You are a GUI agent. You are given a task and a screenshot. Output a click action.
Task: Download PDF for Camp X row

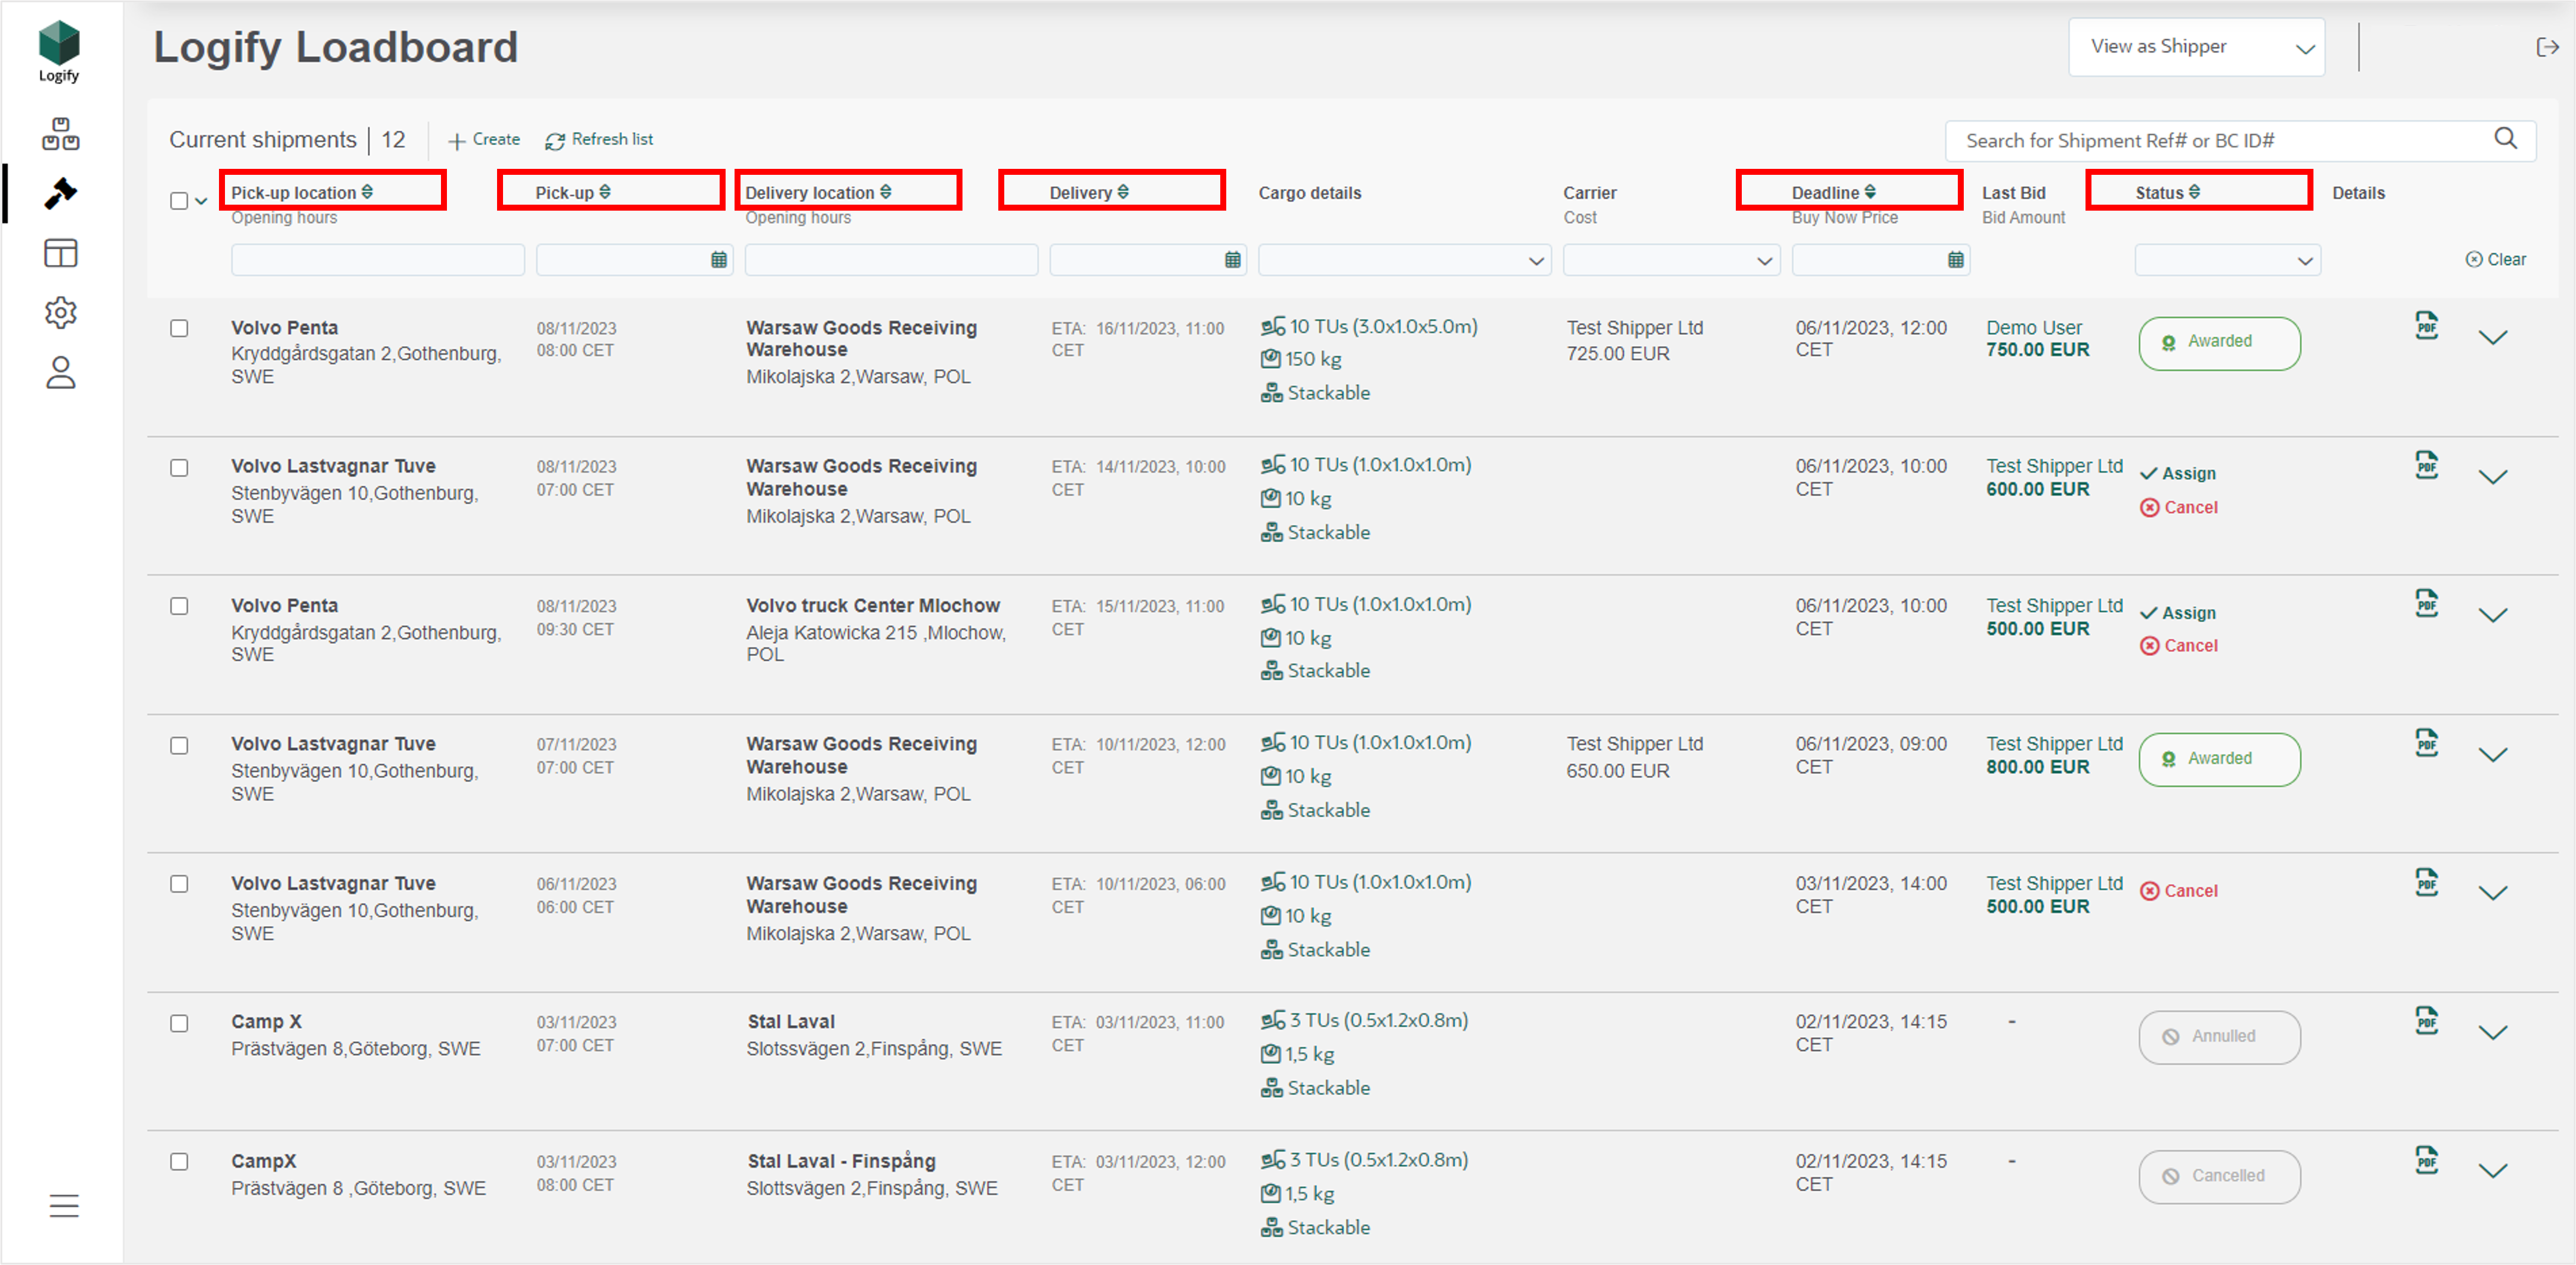[2426, 1021]
